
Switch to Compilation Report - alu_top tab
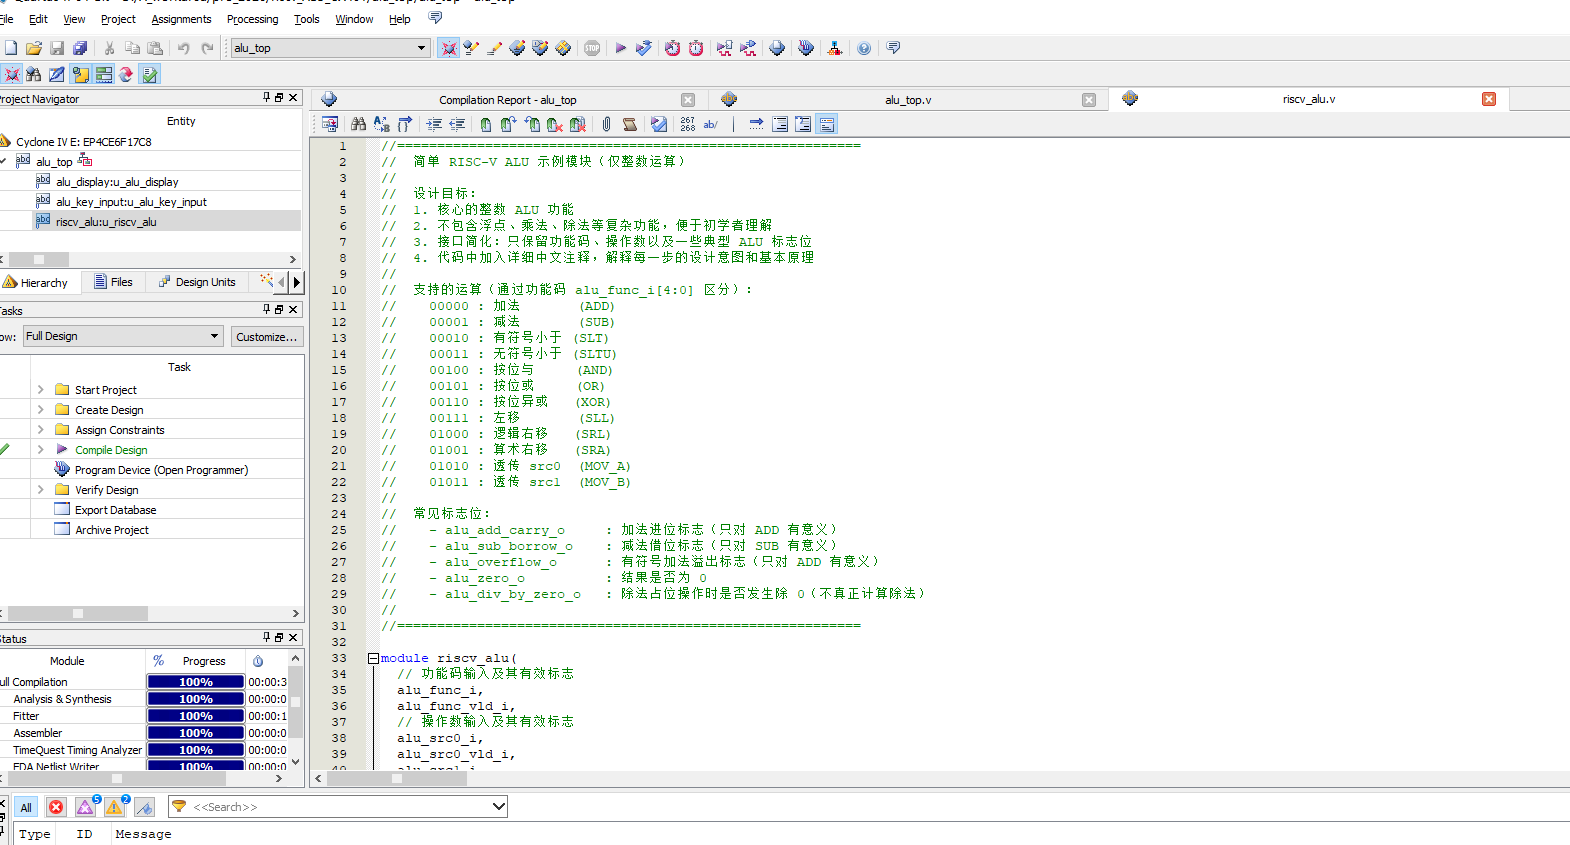coord(508,100)
